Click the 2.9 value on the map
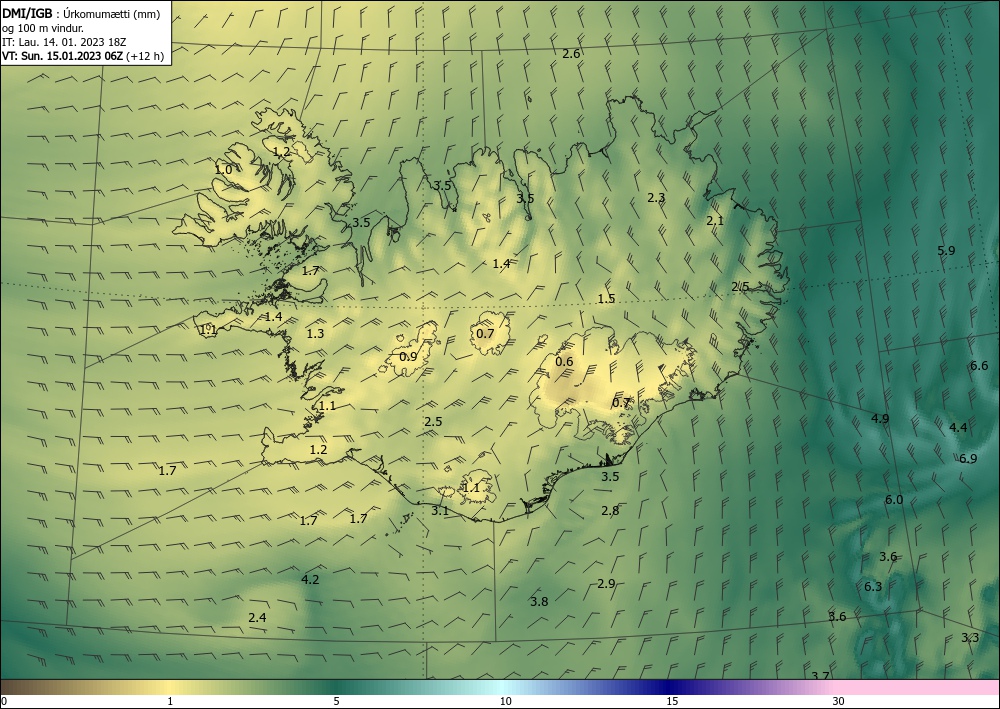1000x709 pixels. point(607,583)
